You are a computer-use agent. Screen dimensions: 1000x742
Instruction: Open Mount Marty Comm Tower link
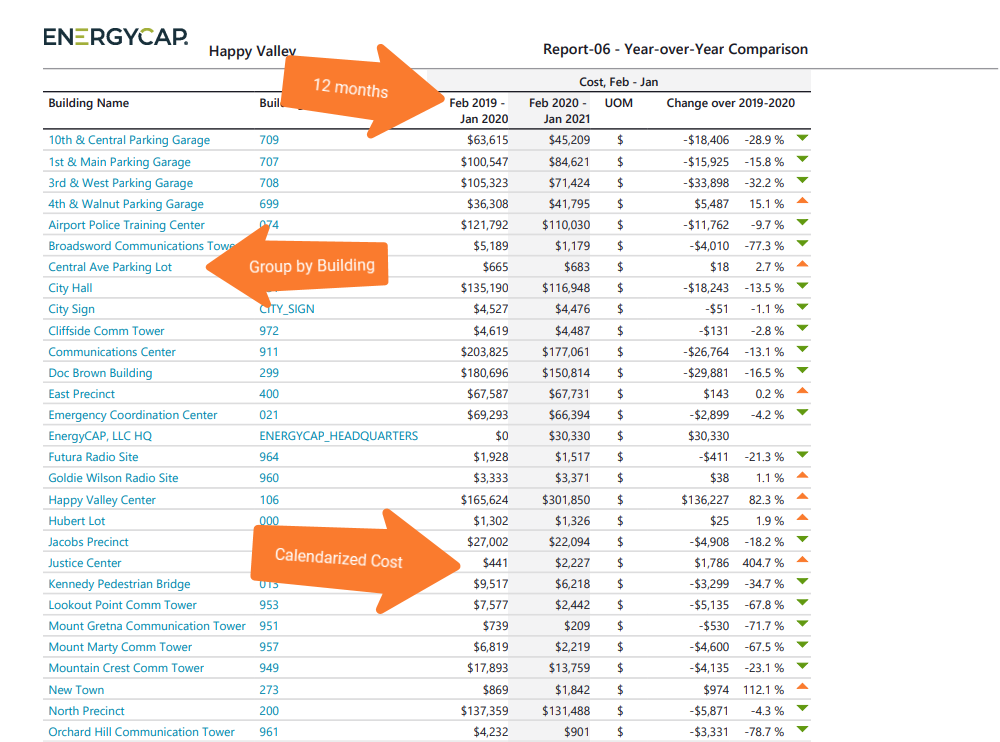120,647
